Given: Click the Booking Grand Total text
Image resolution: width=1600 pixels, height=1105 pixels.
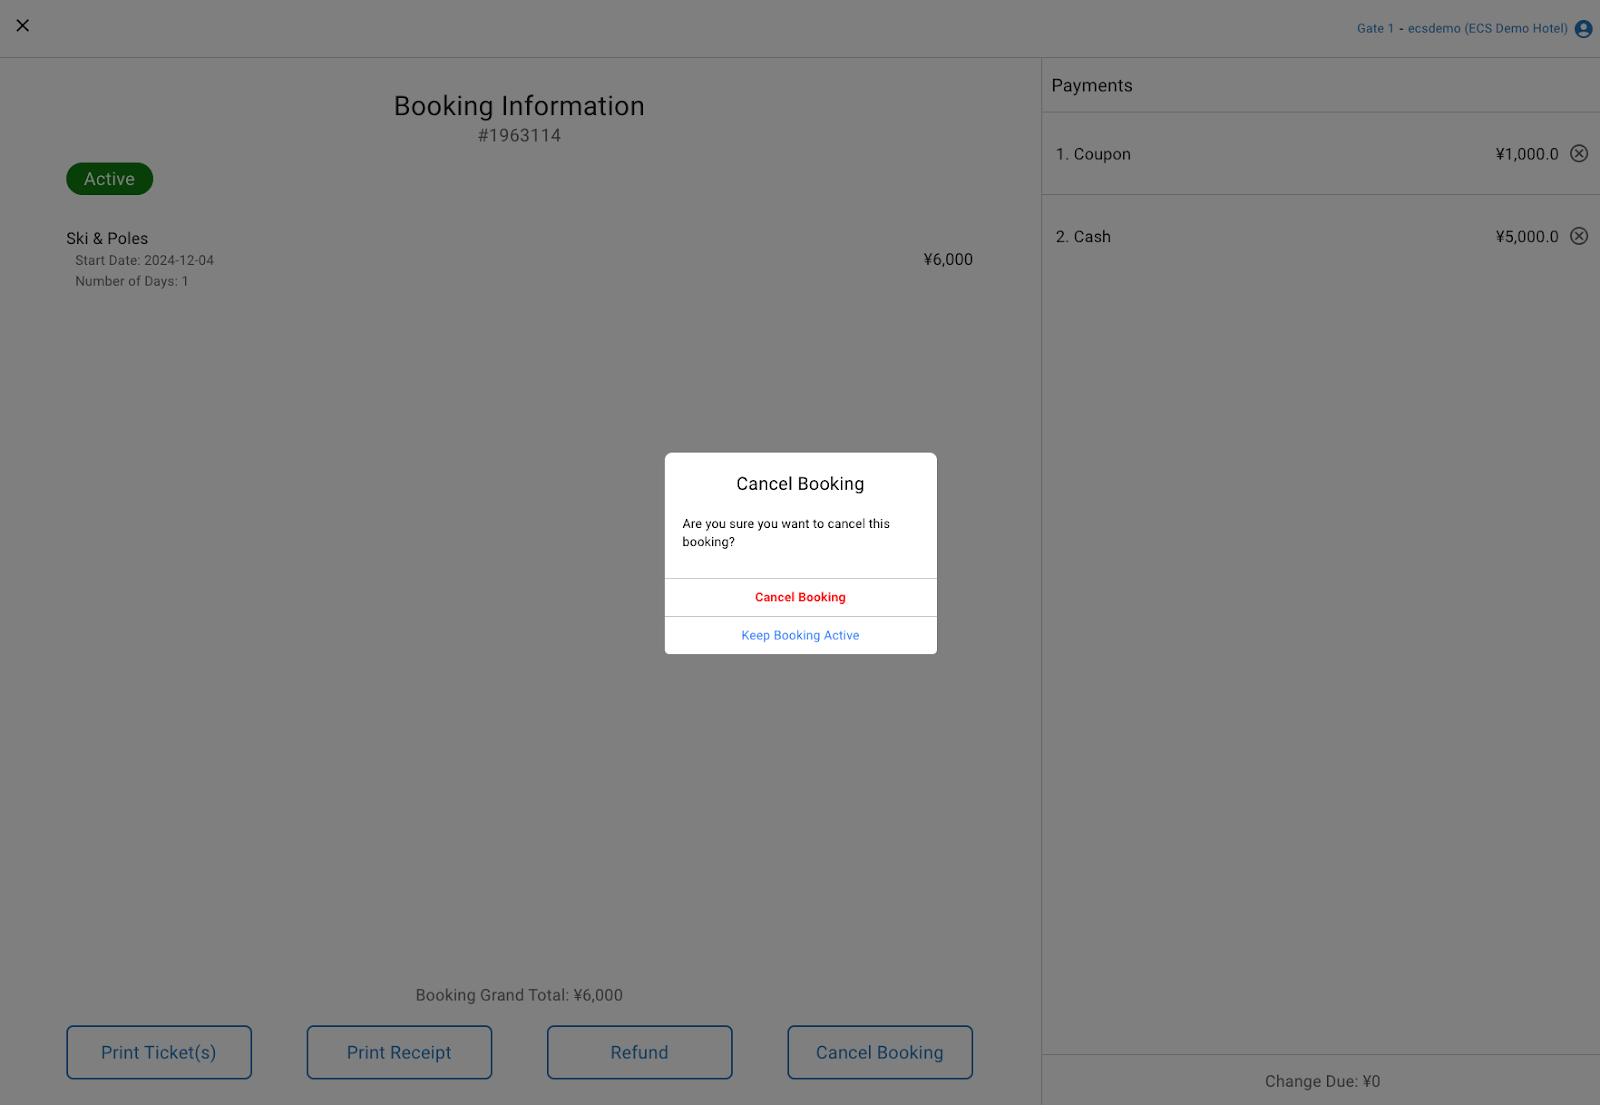Looking at the screenshot, I should pos(519,995).
